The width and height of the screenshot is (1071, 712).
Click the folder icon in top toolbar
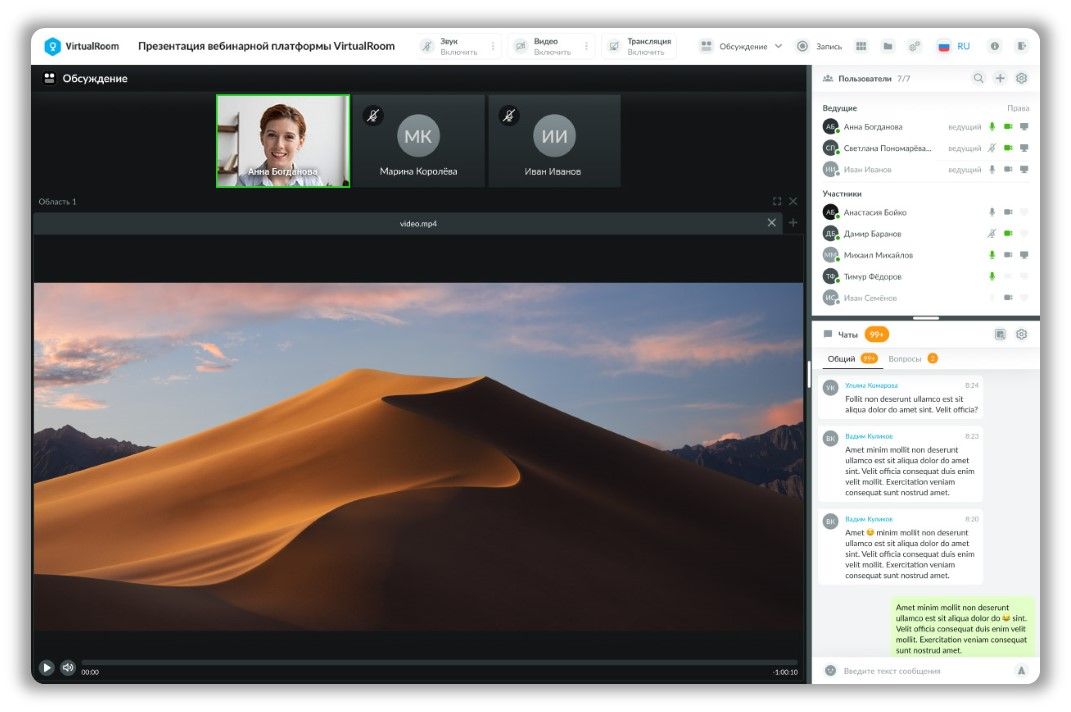[887, 46]
